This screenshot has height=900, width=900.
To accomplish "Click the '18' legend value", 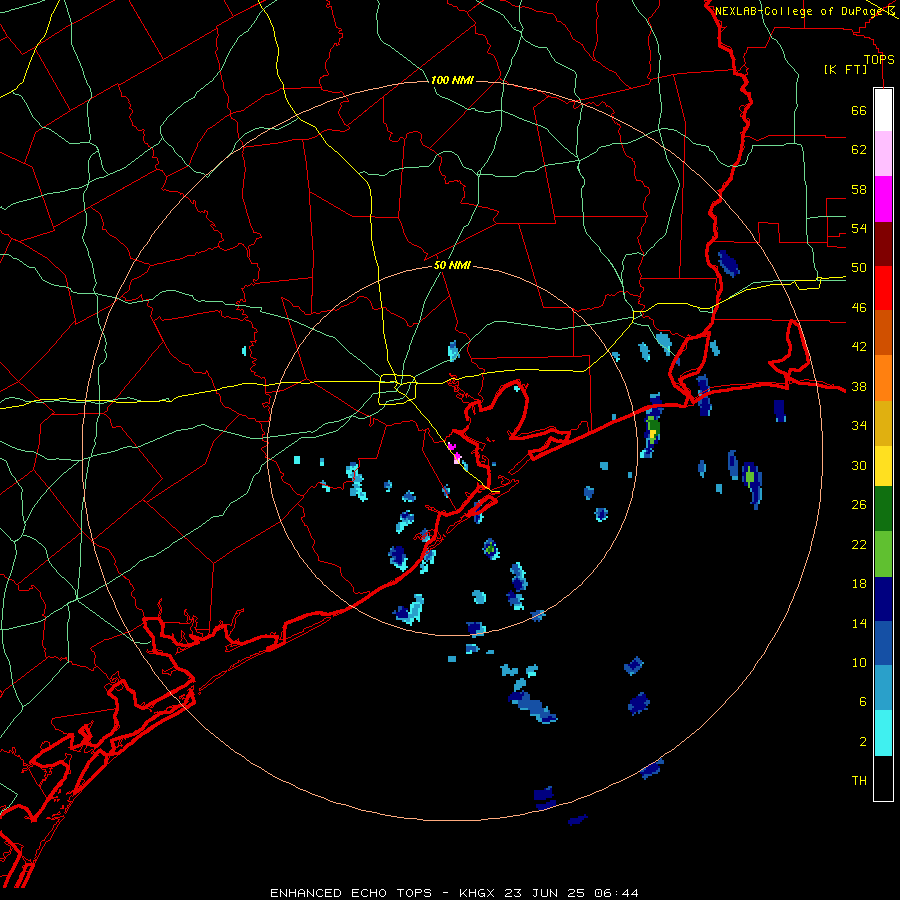I will click(x=859, y=584).
